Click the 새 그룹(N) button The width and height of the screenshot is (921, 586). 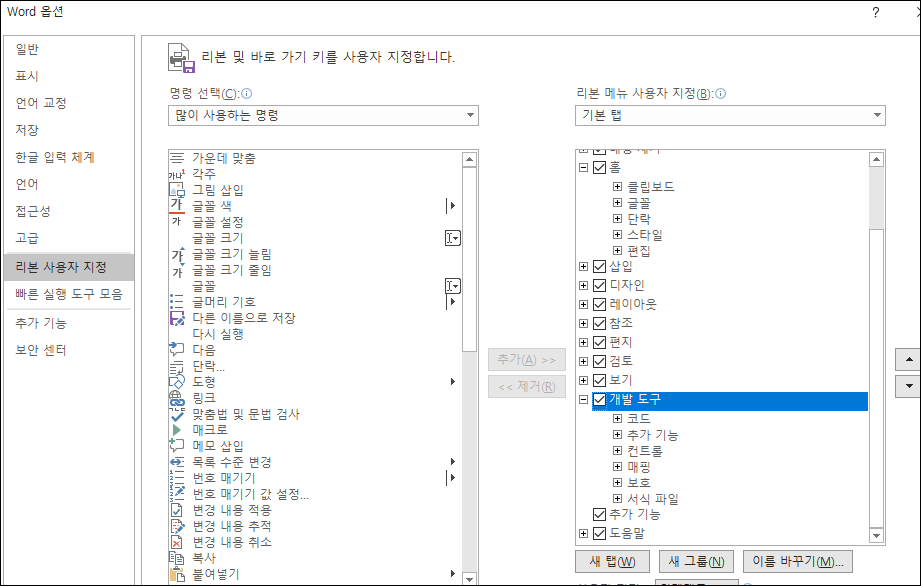[x=696, y=561]
